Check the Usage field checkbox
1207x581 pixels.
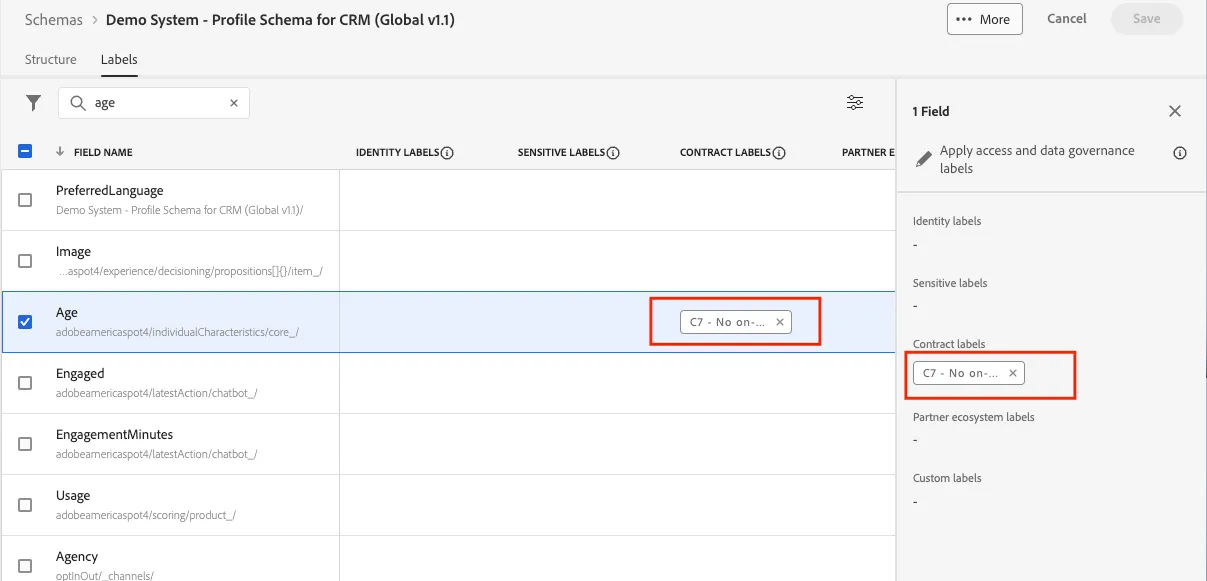tap(26, 505)
